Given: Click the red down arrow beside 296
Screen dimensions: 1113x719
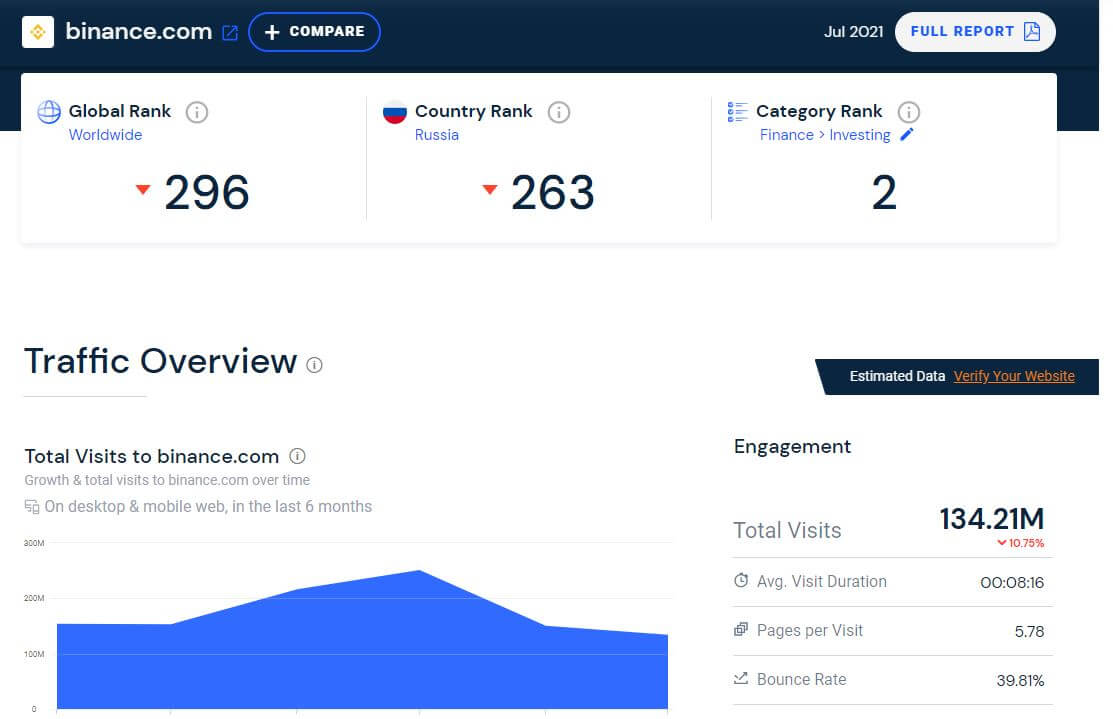Looking at the screenshot, I should click(x=143, y=189).
